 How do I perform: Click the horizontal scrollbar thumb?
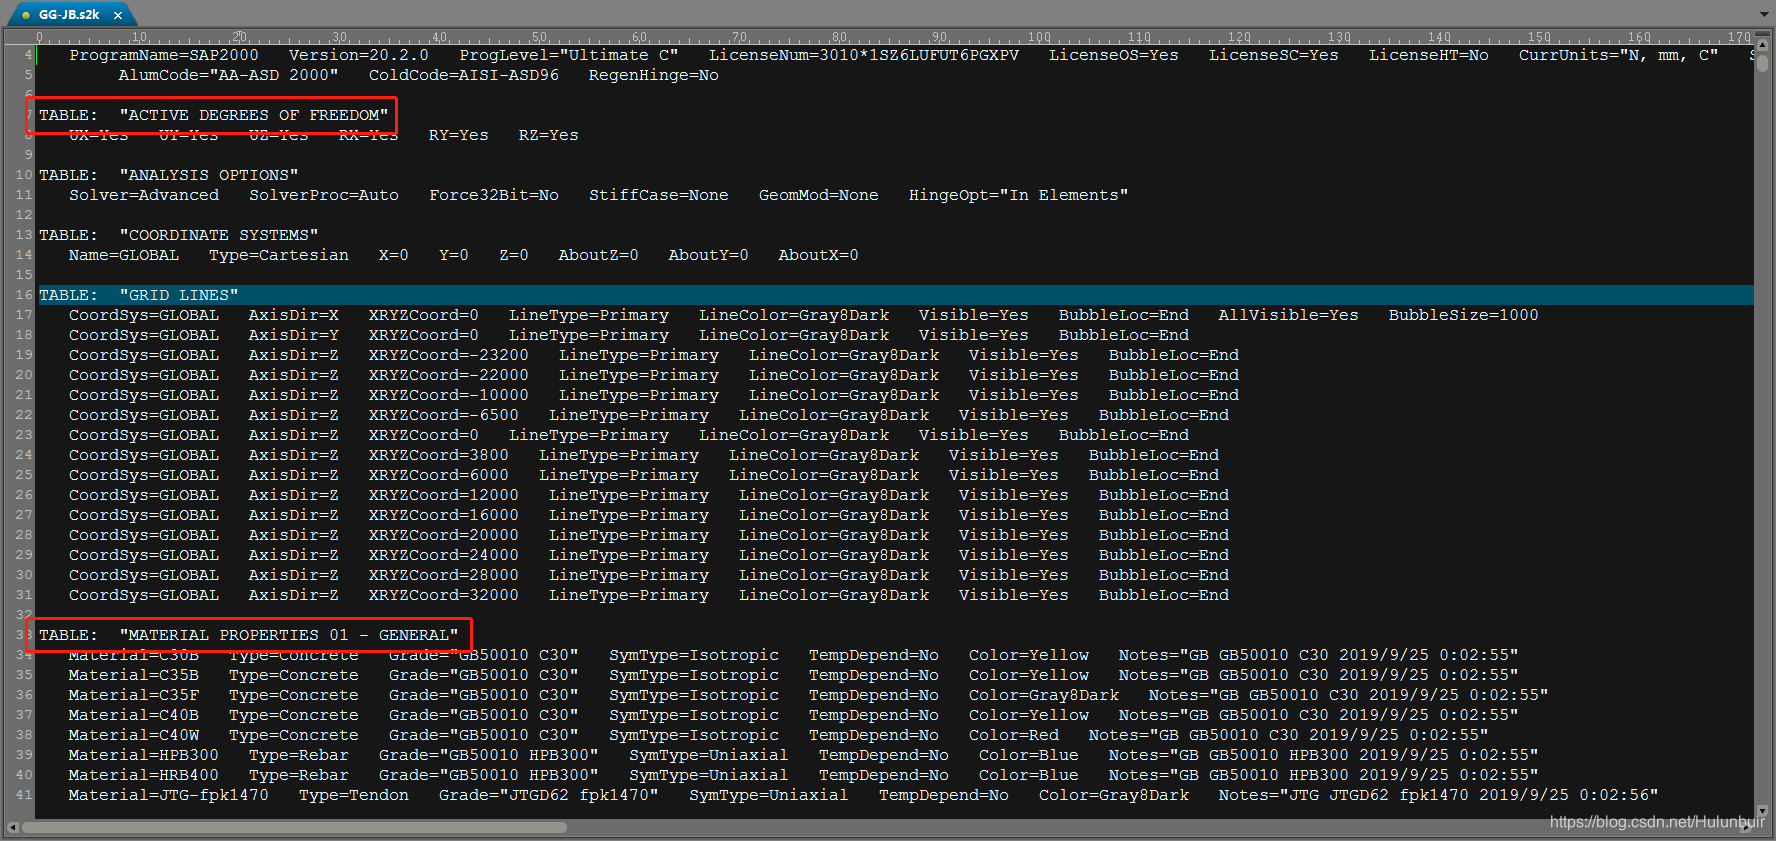[294, 827]
